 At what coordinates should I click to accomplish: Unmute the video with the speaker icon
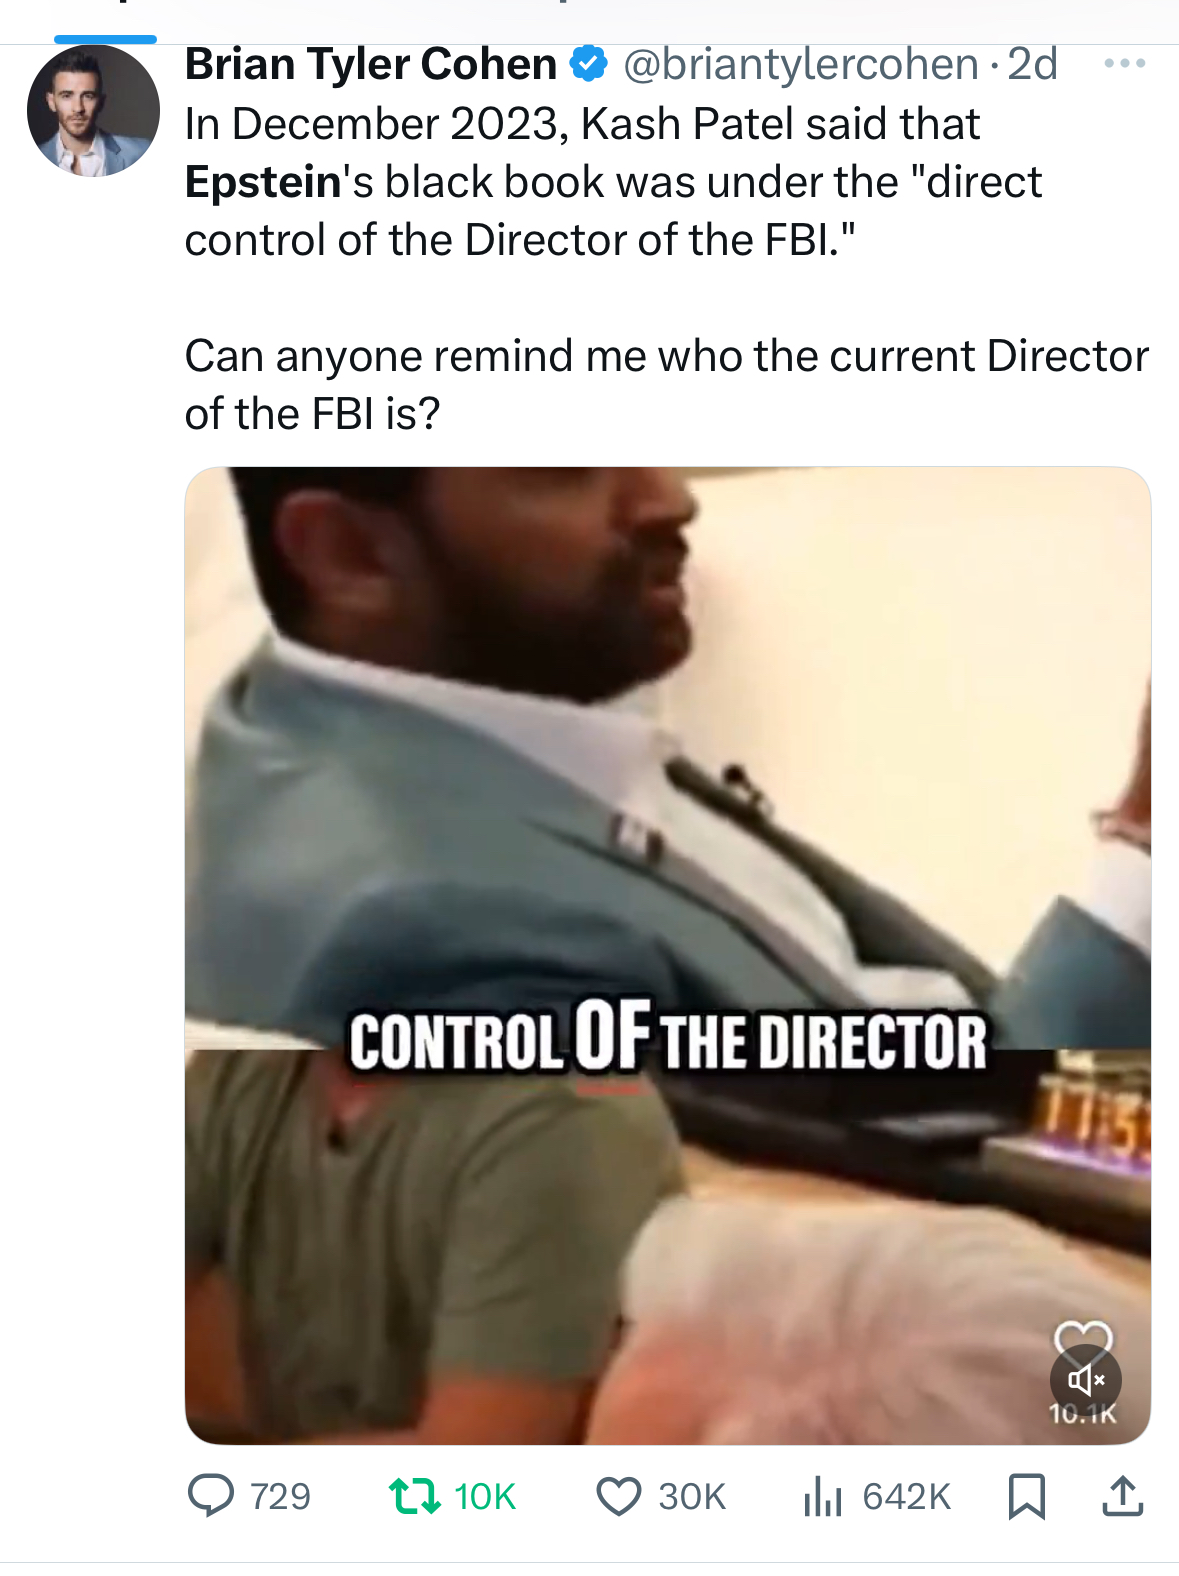(x=1086, y=1380)
